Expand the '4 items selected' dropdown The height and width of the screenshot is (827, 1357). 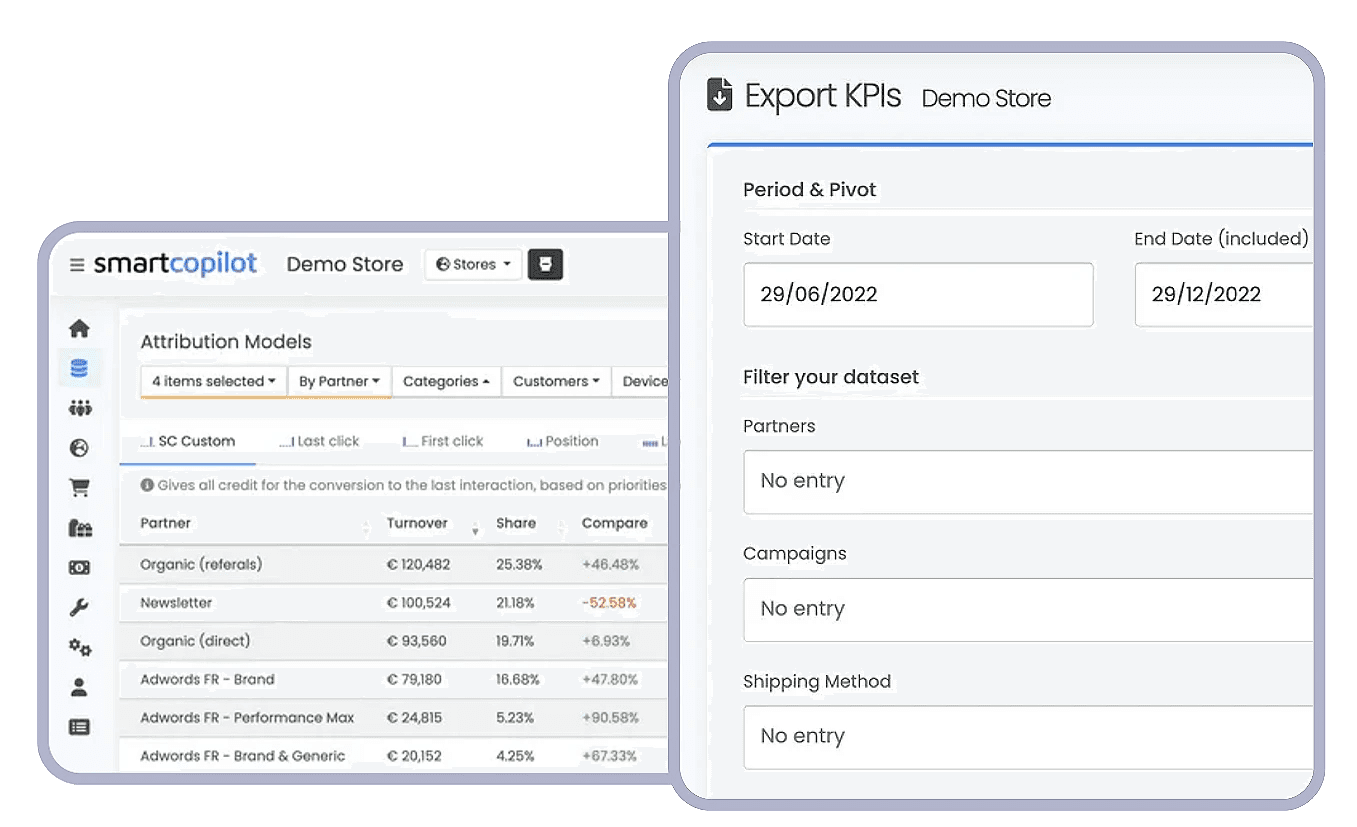[x=213, y=381]
